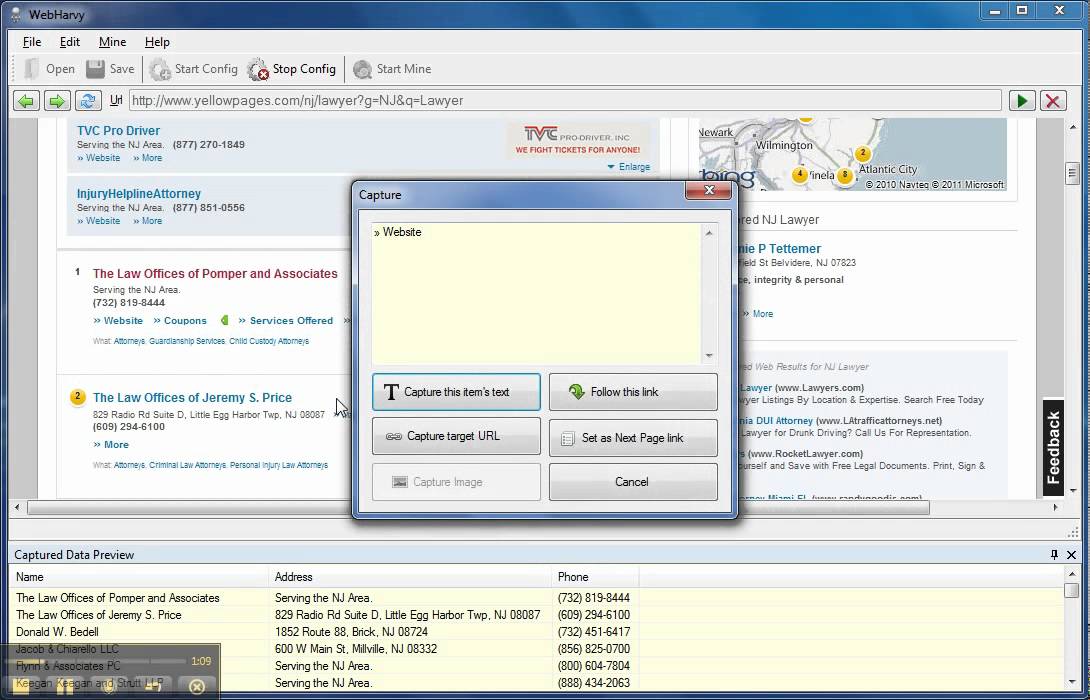
Task: Click the map pin numbered 8
Action: coord(845,175)
